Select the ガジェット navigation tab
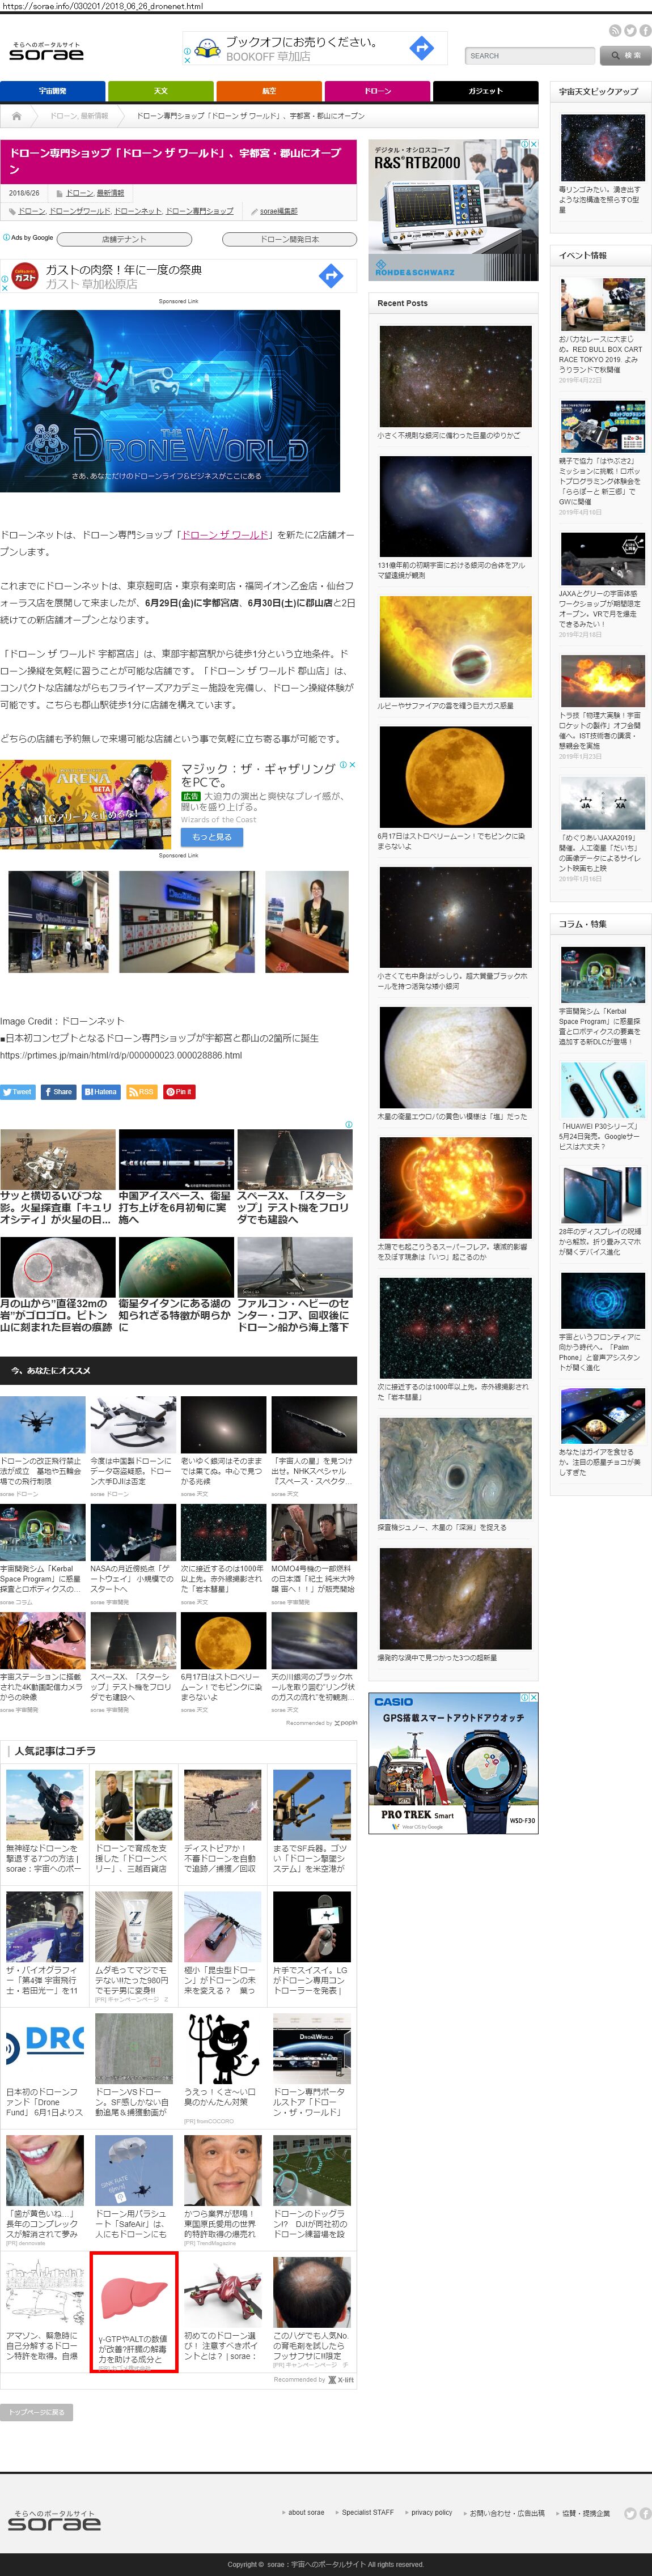This screenshot has height=2576, width=652. 485,91
